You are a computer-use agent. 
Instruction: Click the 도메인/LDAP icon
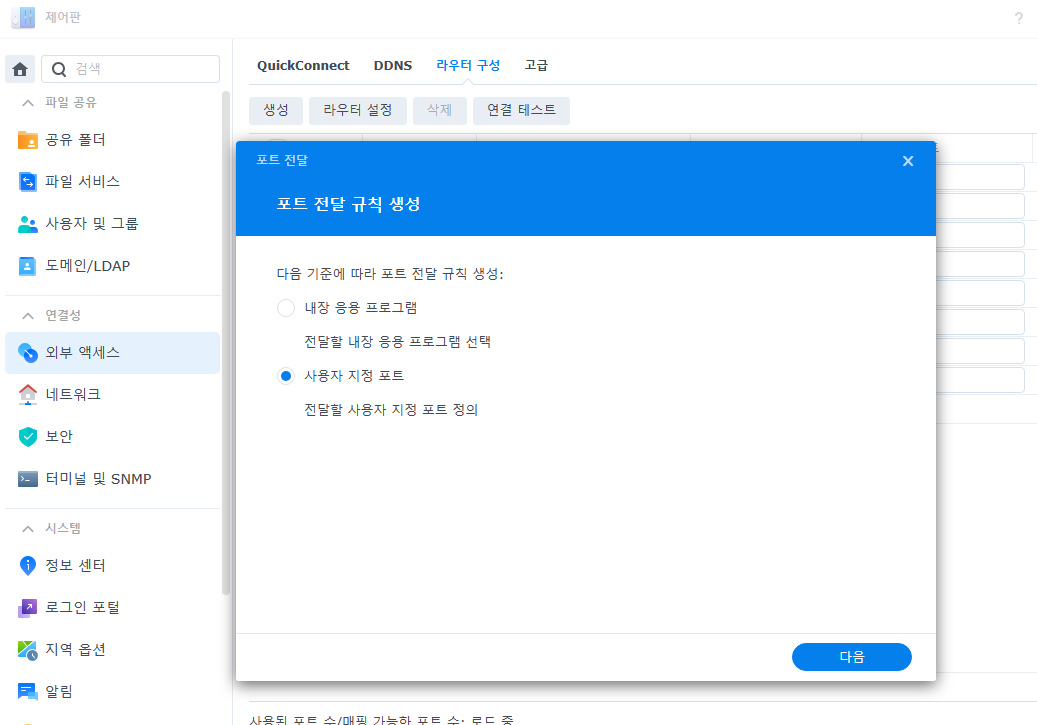[28, 266]
